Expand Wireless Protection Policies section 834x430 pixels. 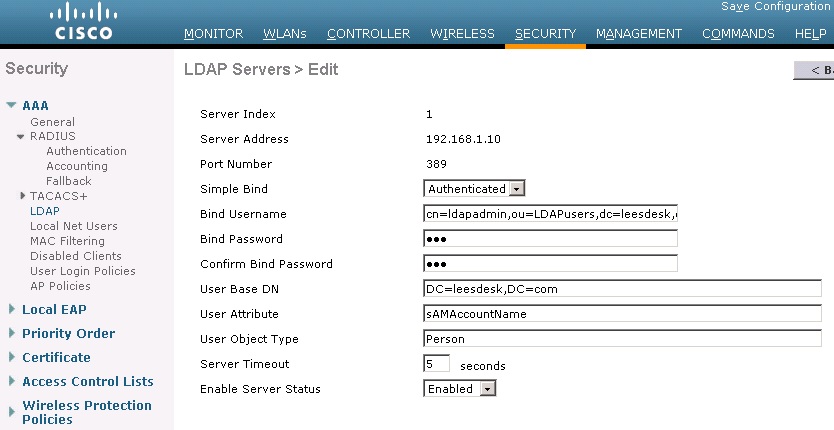point(12,412)
